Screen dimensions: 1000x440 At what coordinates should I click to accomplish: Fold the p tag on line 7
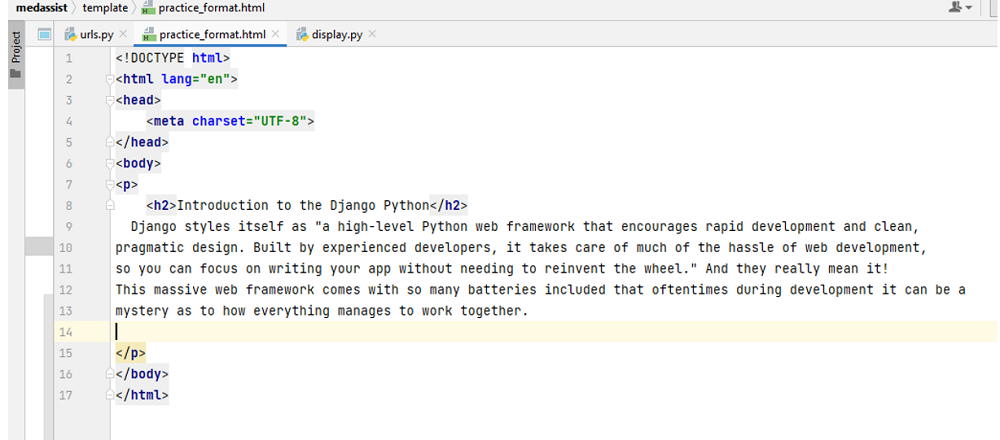[x=110, y=185]
